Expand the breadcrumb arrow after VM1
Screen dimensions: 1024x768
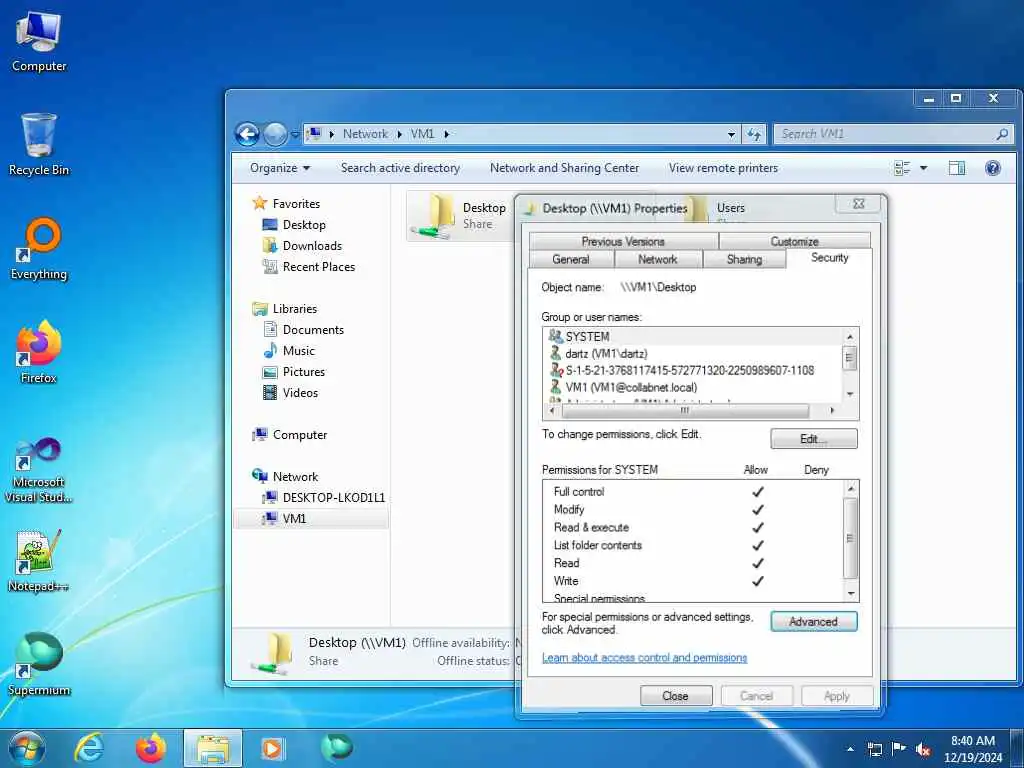[x=447, y=134]
